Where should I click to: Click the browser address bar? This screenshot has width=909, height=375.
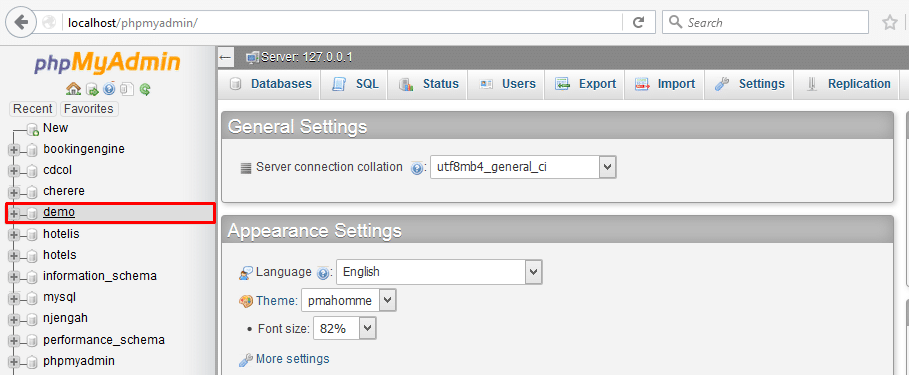click(x=342, y=23)
